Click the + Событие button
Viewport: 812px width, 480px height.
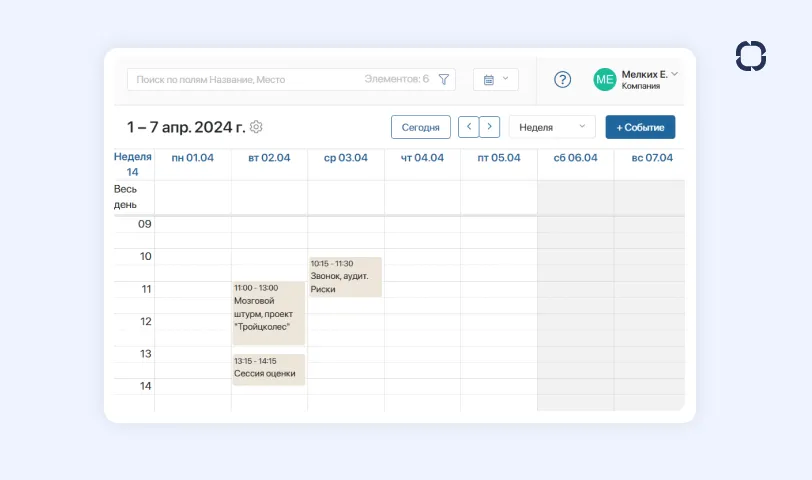coord(640,127)
